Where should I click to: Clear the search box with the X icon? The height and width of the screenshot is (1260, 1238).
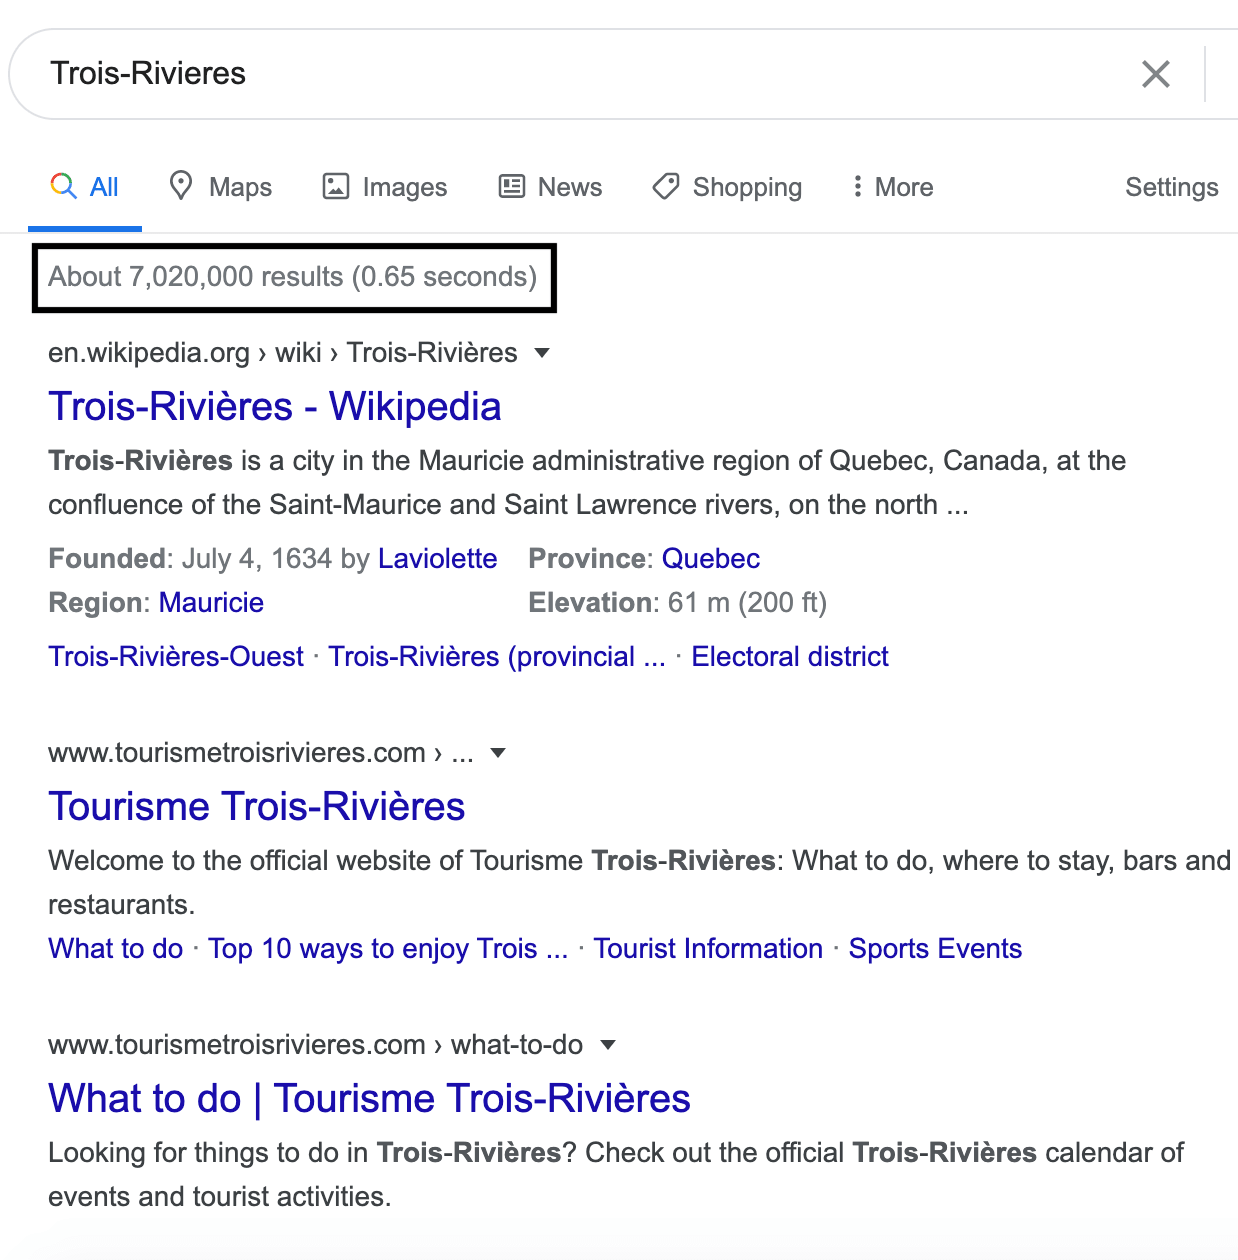coord(1155,74)
